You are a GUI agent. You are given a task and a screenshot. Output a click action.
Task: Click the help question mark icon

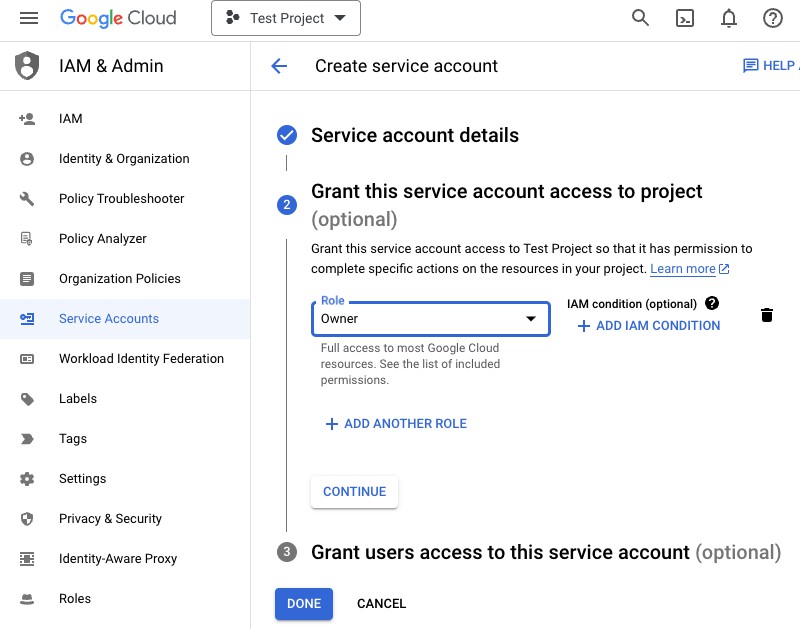click(772, 18)
